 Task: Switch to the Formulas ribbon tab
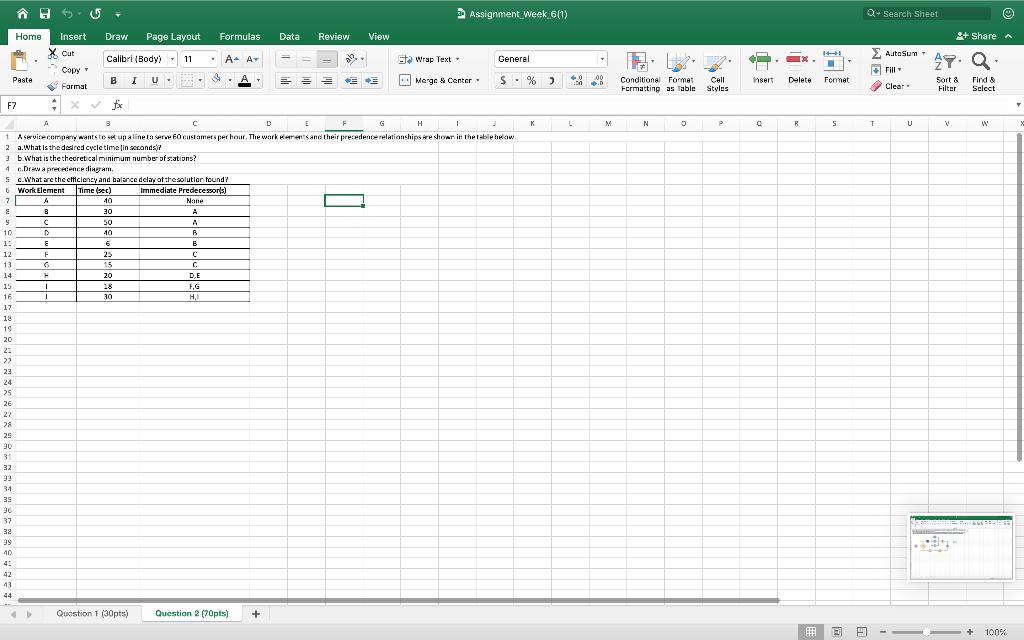tap(240, 36)
